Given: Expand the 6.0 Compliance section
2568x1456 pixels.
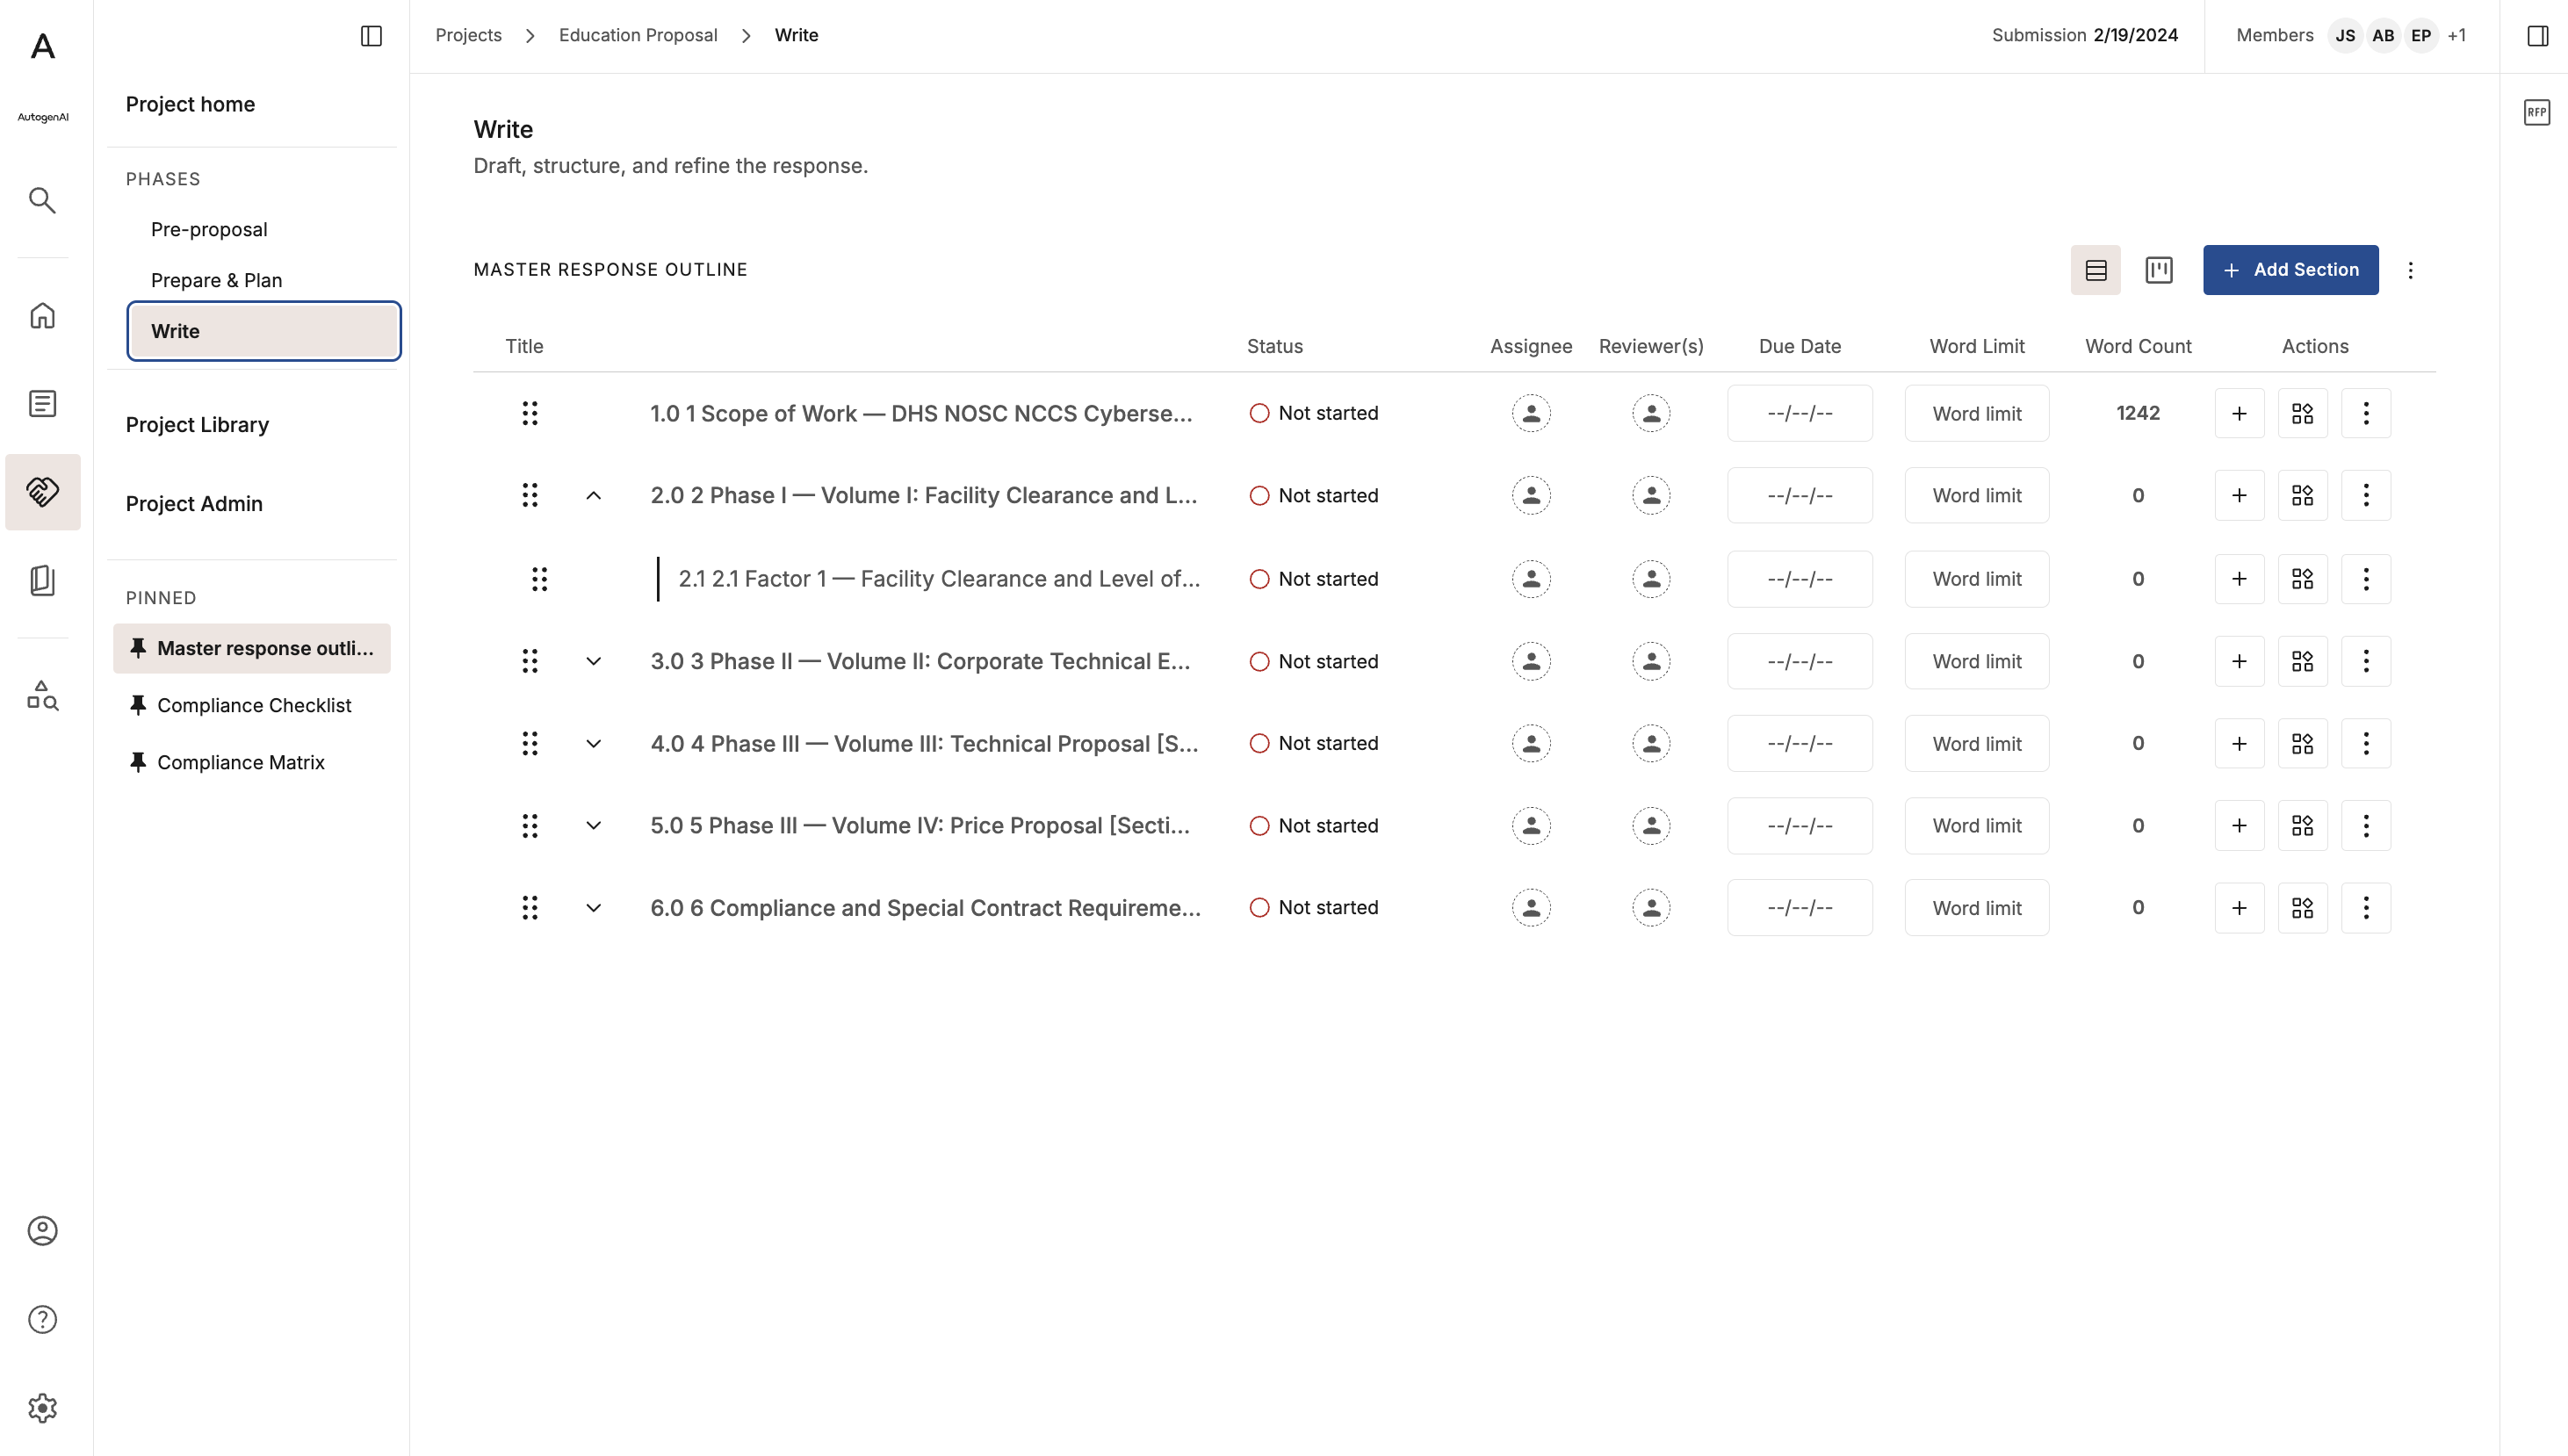Looking at the screenshot, I should point(594,908).
